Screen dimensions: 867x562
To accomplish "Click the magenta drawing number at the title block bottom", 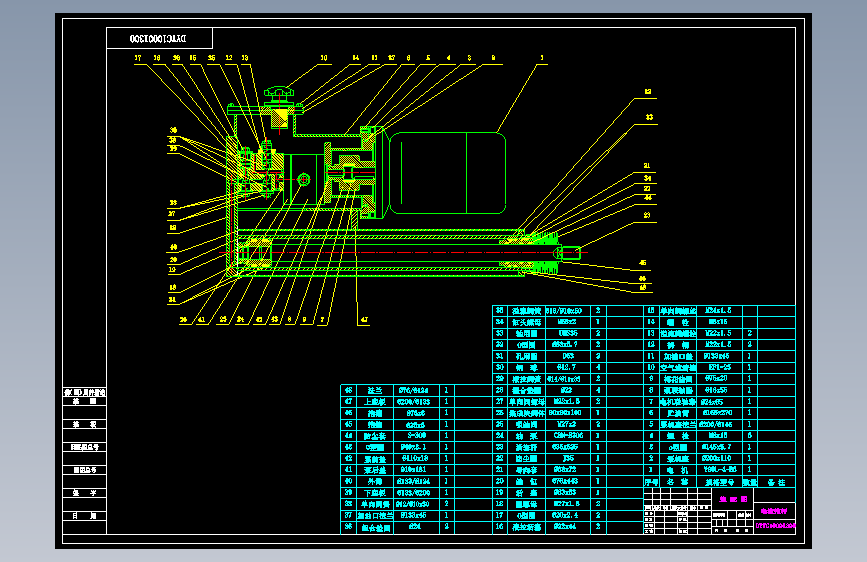I will (x=776, y=526).
